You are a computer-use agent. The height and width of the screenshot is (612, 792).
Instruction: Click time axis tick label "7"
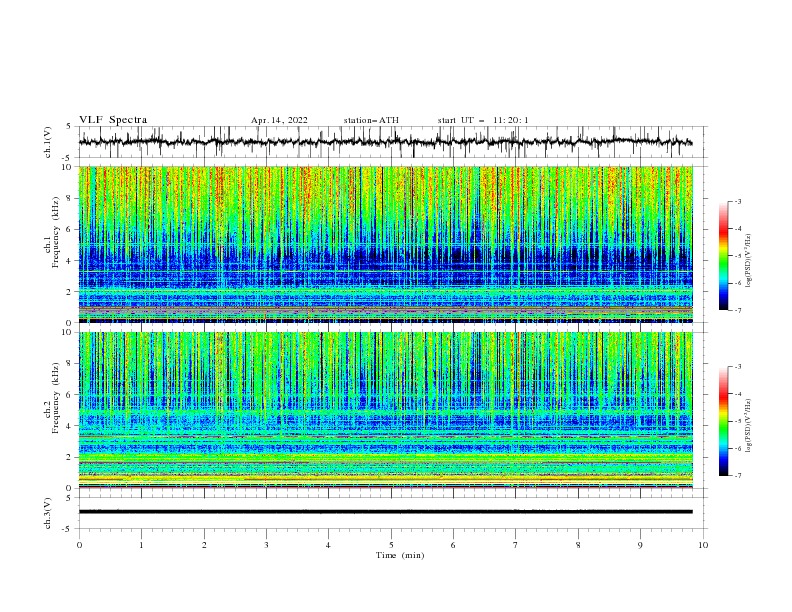pyautogui.click(x=516, y=545)
